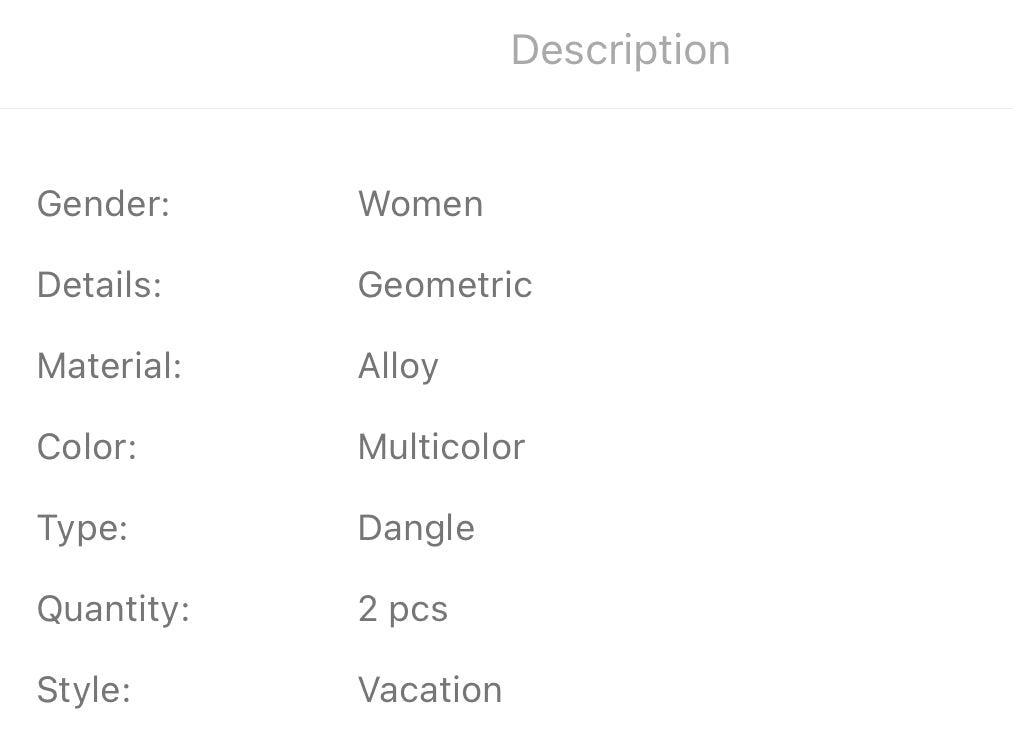The width and height of the screenshot is (1013, 730).
Task: Click the word pcs in the quantity value
Action: pos(418,611)
